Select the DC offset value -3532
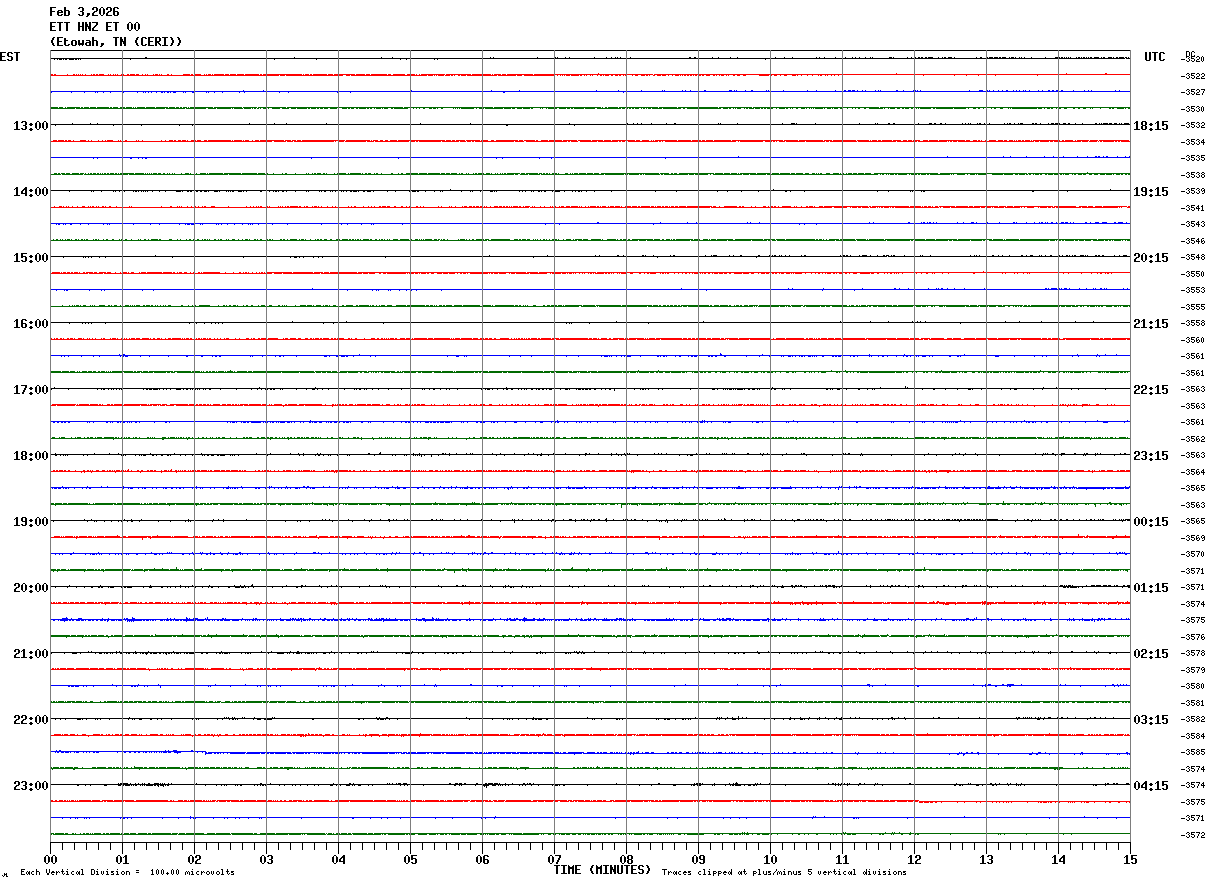 [x=1193, y=125]
